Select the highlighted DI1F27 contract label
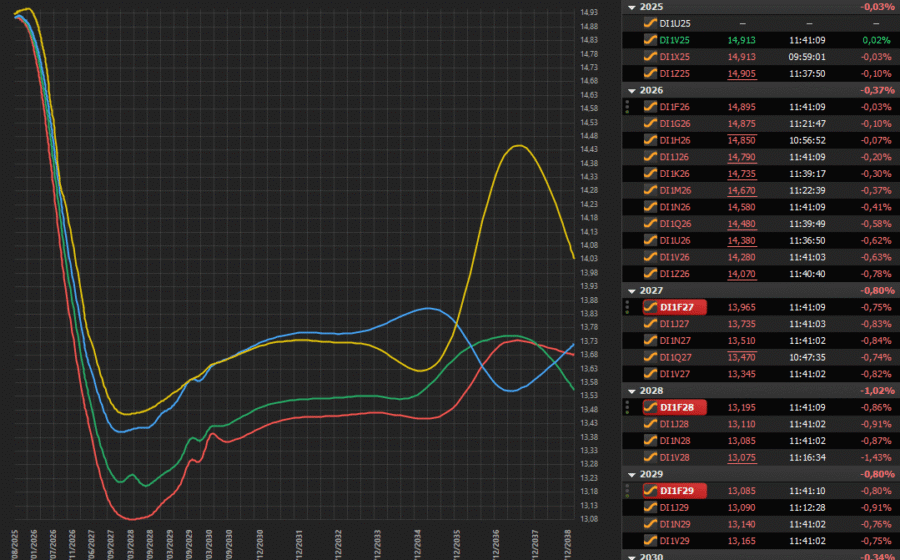 [x=677, y=307]
